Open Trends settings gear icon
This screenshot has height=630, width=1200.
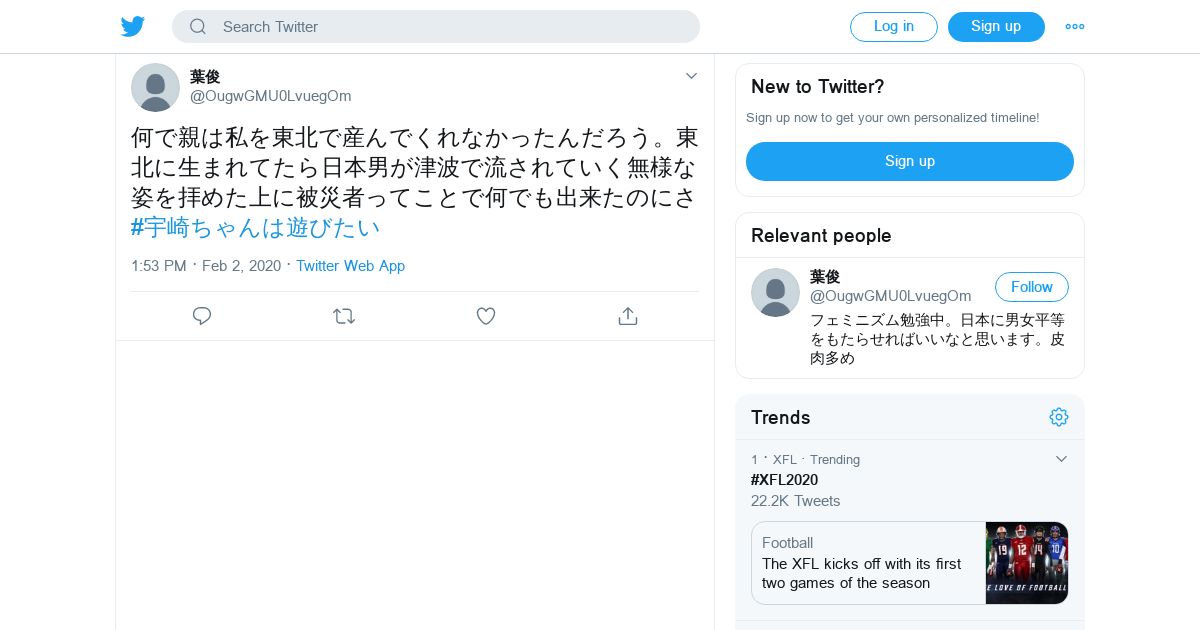tap(1059, 417)
